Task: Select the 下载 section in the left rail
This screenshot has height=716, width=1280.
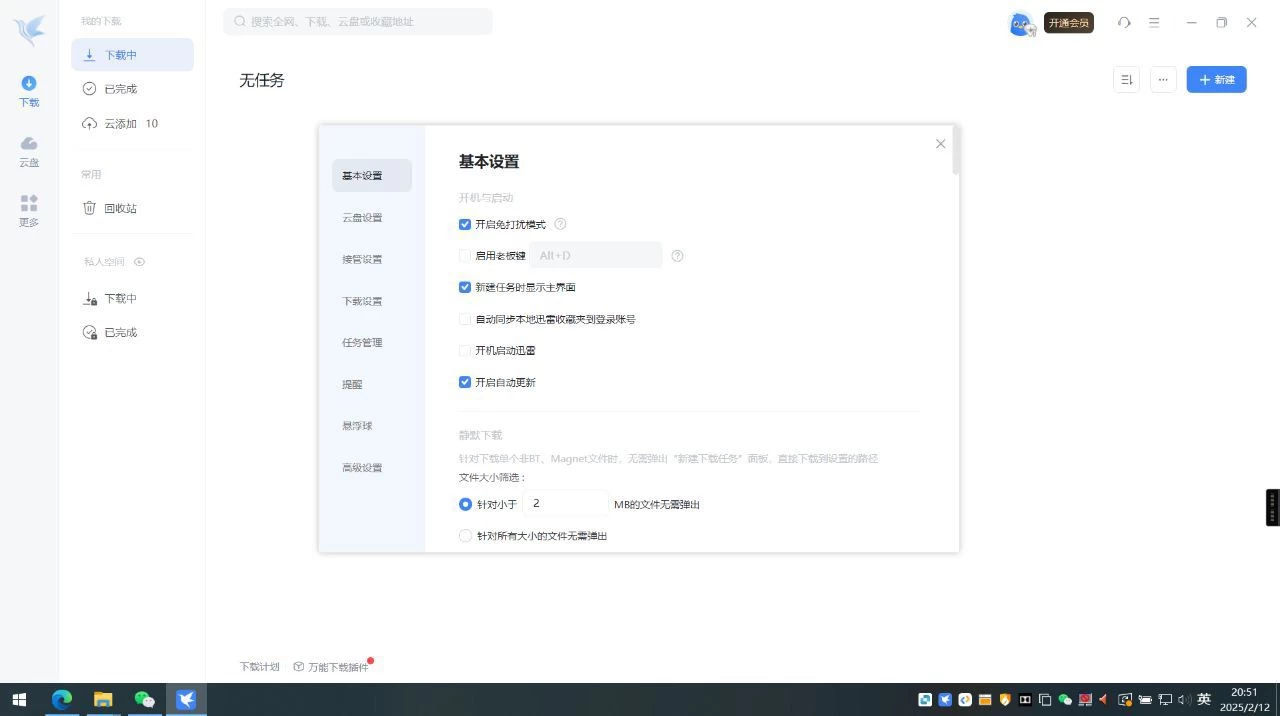Action: coord(29,91)
